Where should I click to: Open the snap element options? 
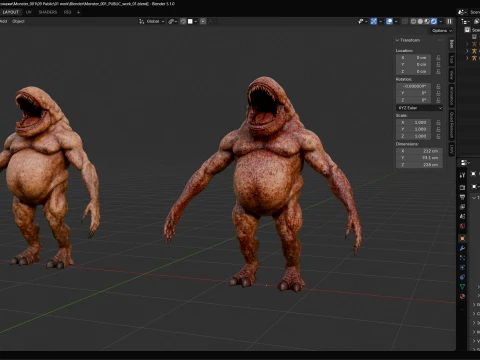(x=192, y=21)
